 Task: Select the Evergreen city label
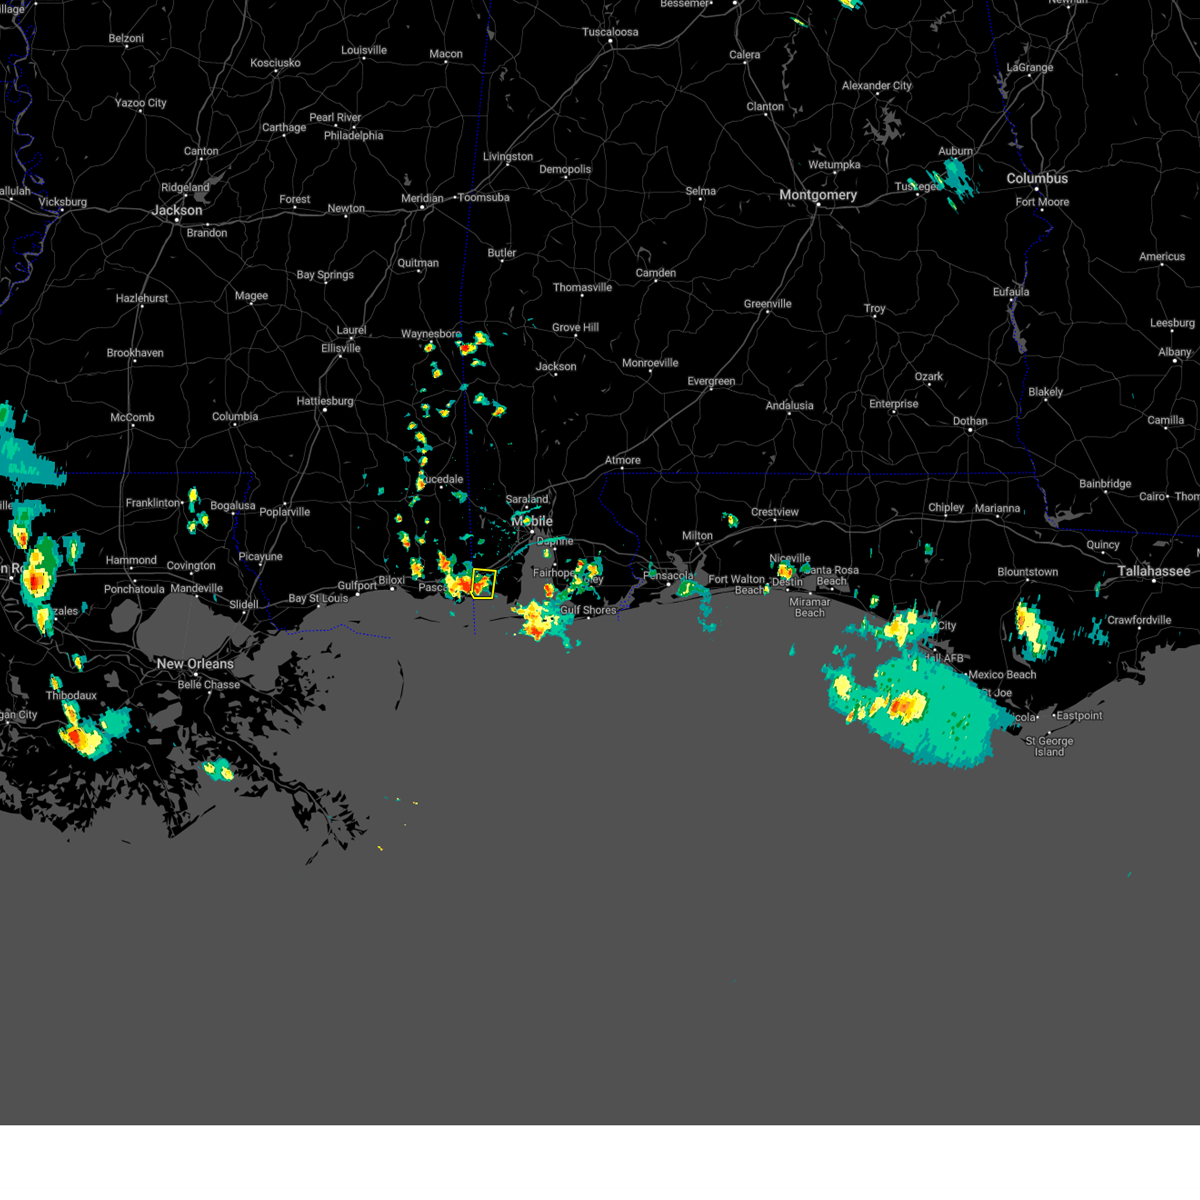click(711, 381)
